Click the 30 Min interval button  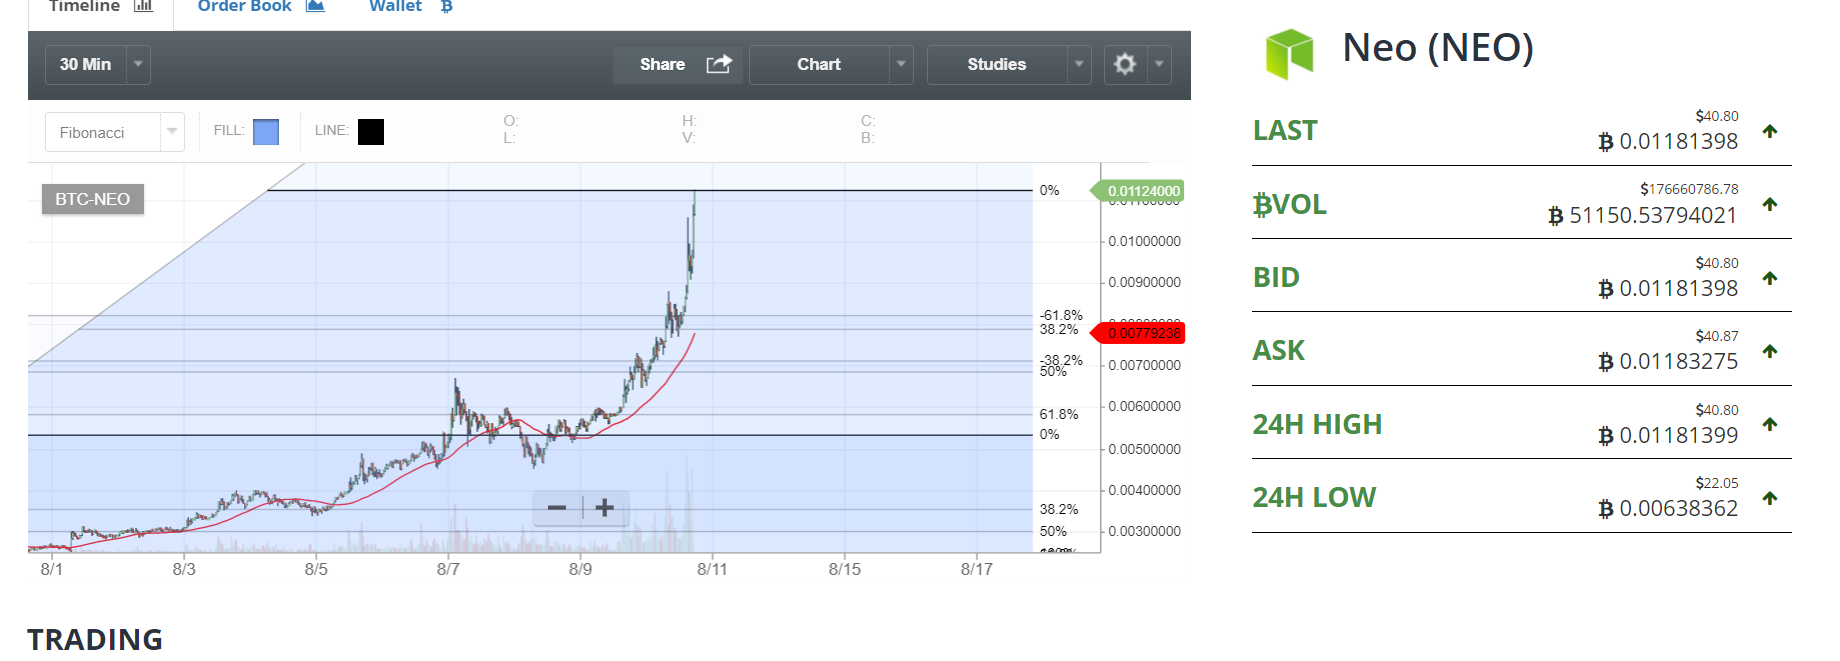tap(85, 64)
